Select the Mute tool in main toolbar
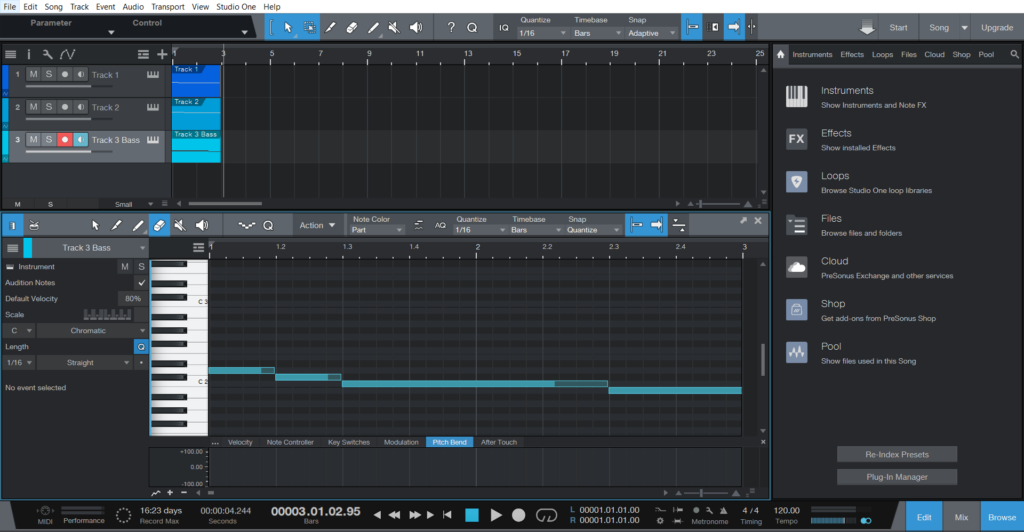The height and width of the screenshot is (532, 1024). coord(394,27)
